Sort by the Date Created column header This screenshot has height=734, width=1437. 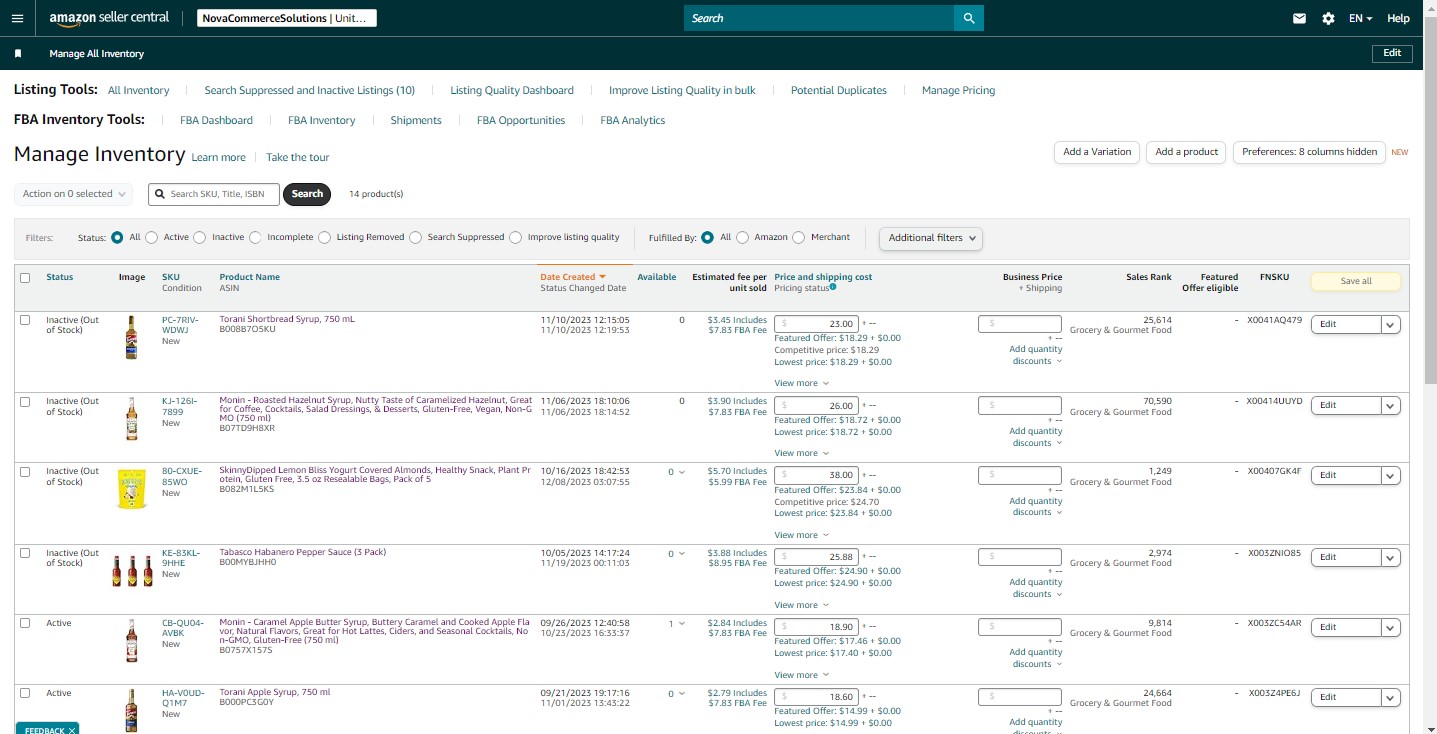(573, 277)
